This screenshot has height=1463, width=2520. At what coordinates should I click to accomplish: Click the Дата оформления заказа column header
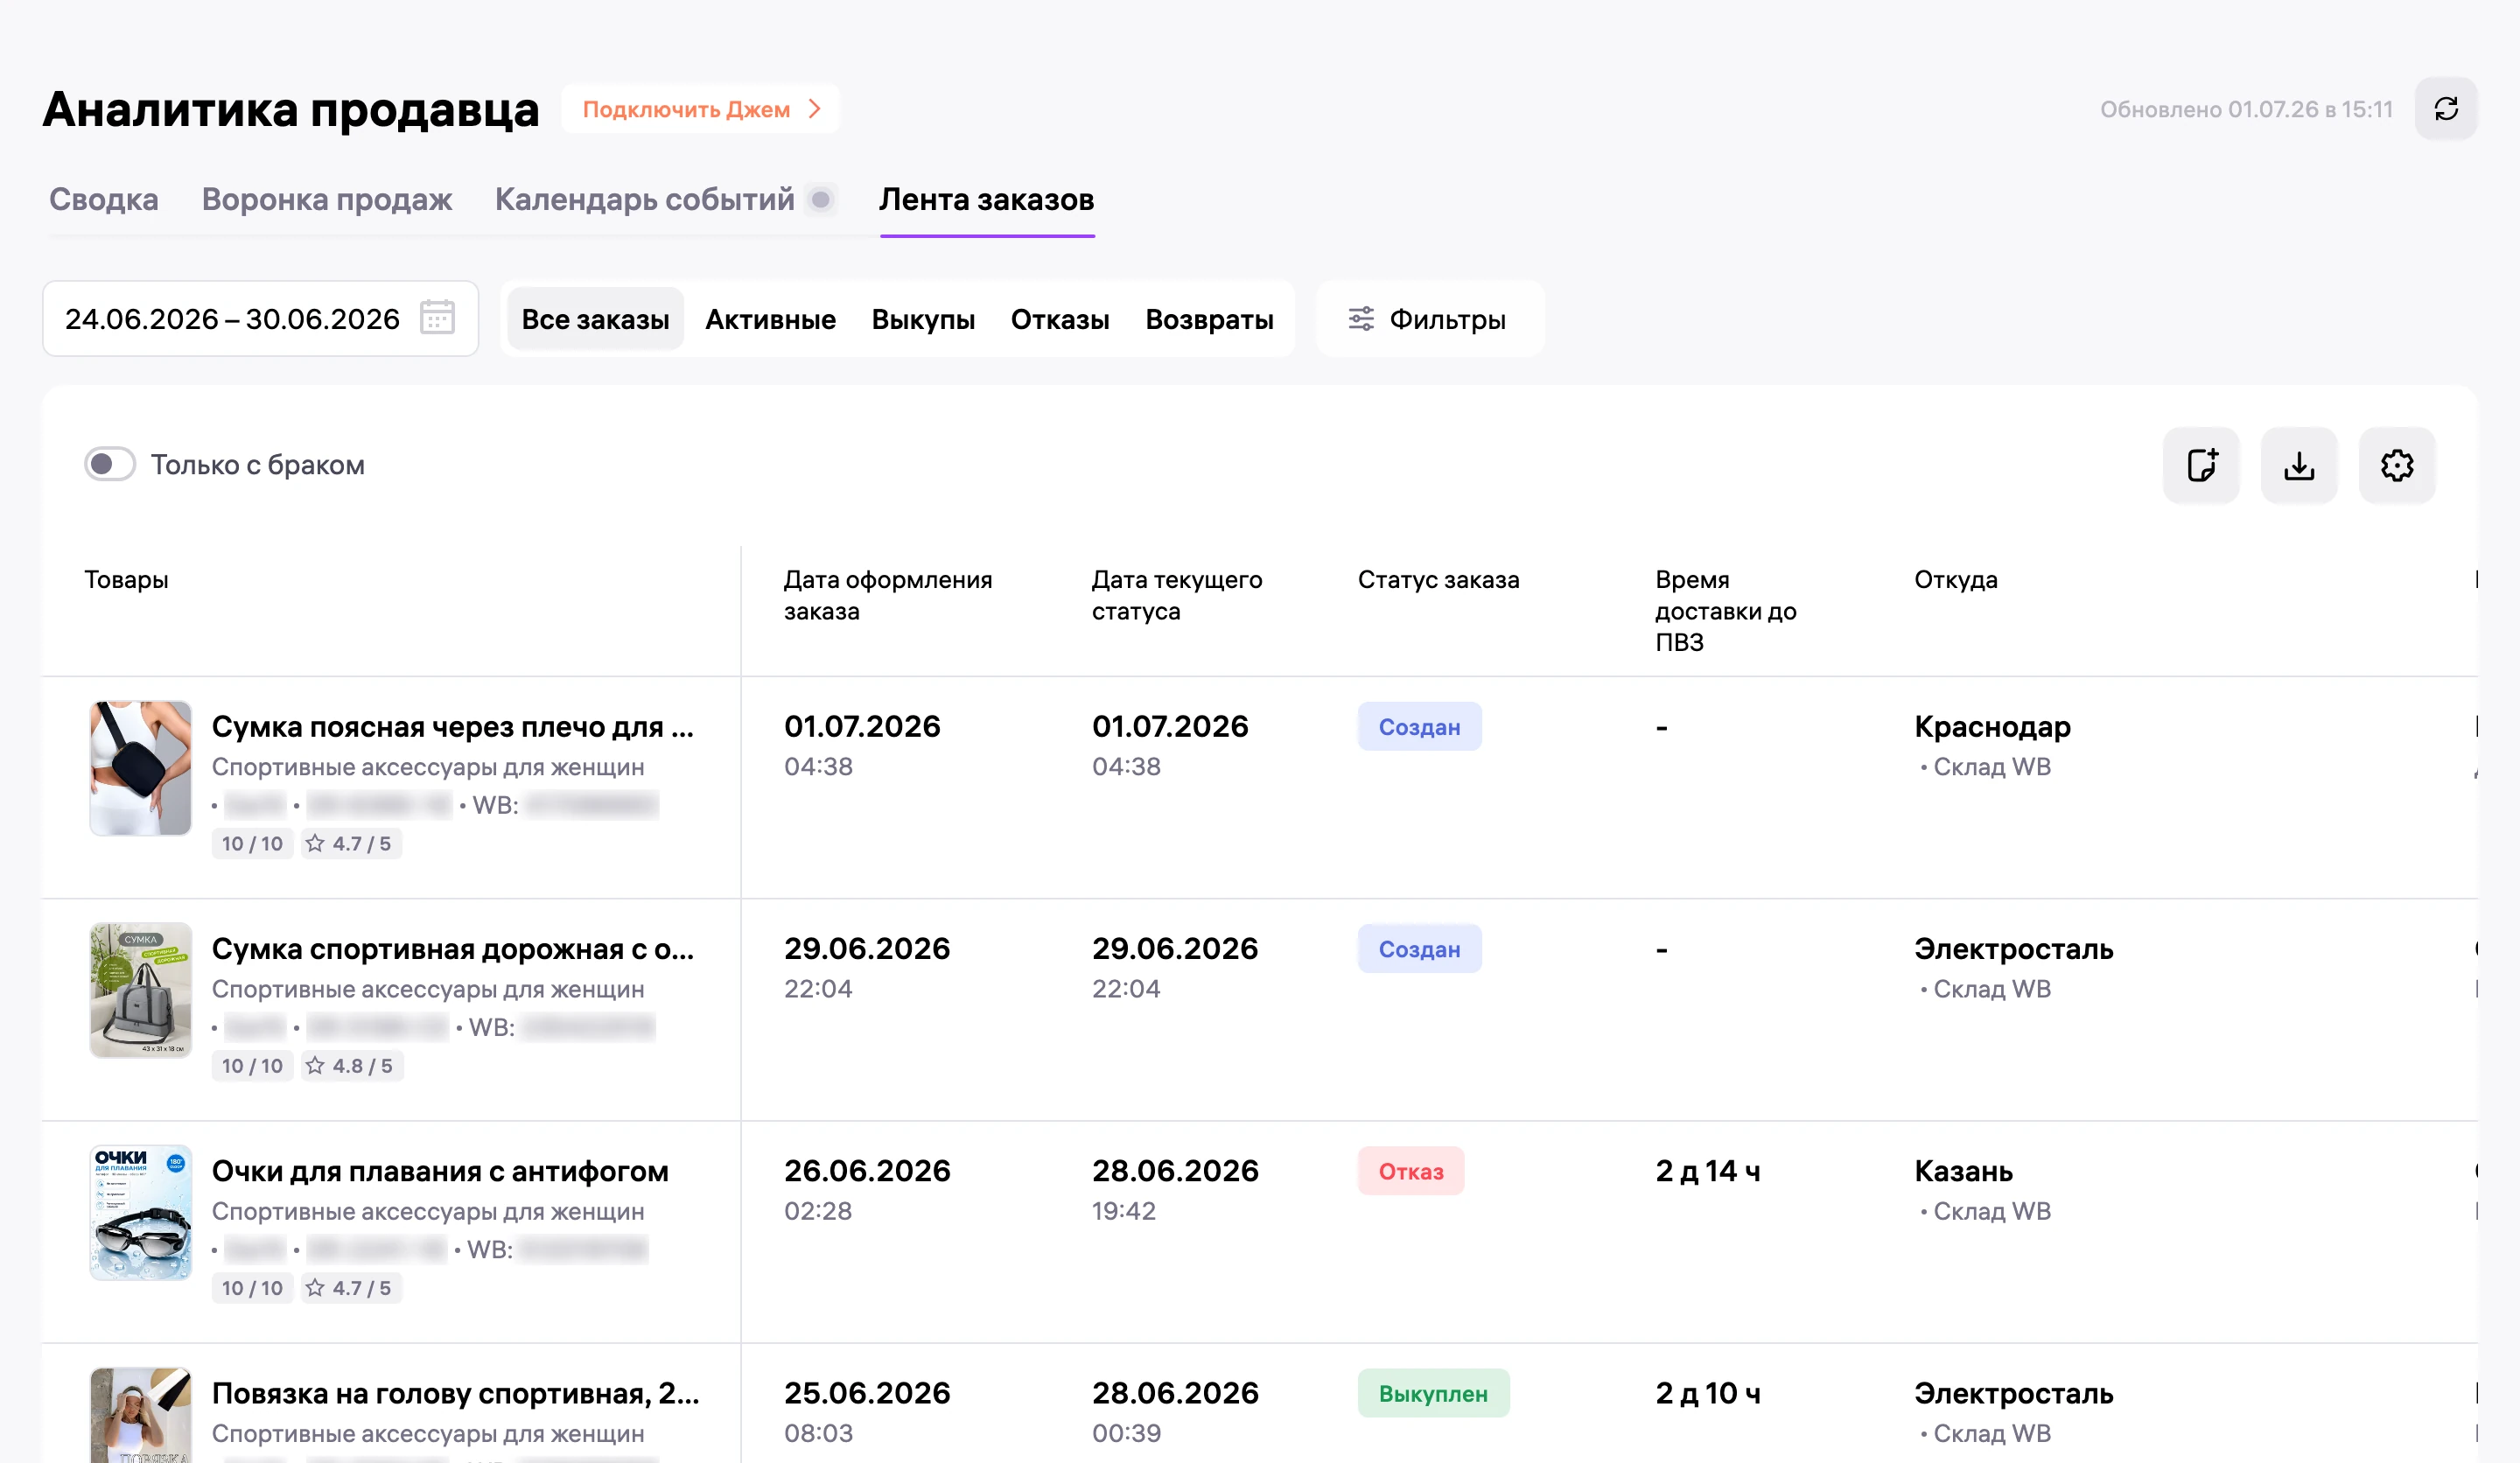coord(888,595)
